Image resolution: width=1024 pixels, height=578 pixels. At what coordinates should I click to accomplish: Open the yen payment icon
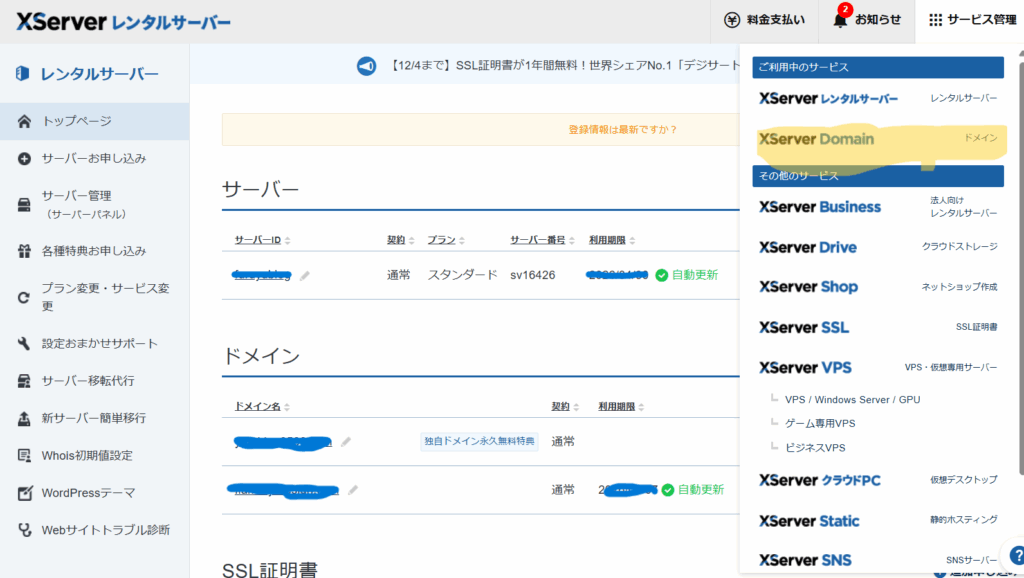click(732, 20)
